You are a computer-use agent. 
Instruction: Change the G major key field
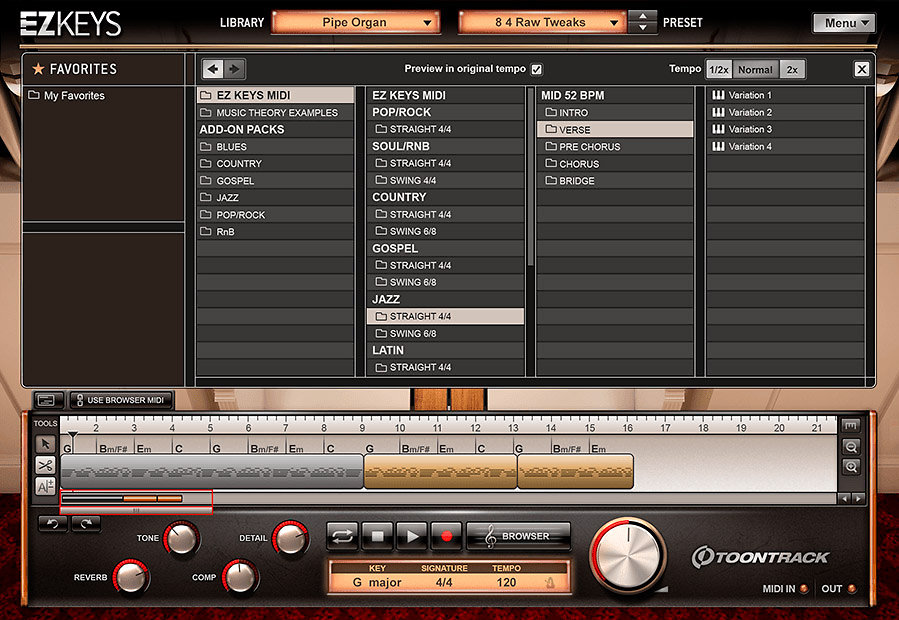point(377,583)
